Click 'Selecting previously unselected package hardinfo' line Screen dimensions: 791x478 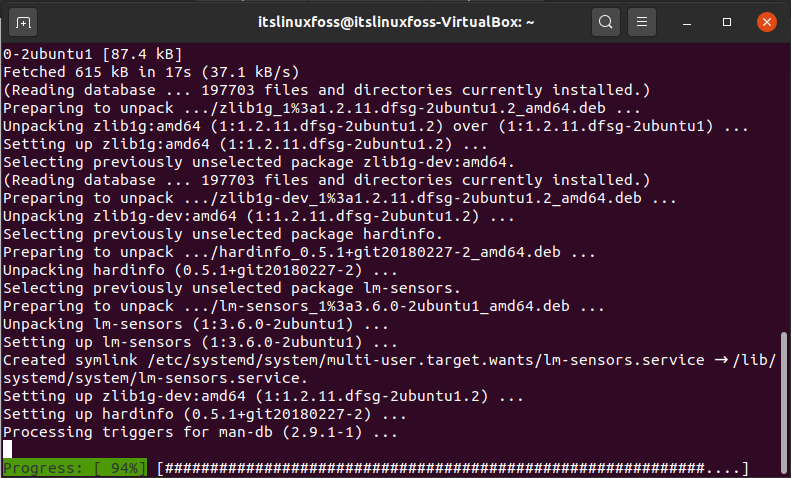click(x=223, y=234)
